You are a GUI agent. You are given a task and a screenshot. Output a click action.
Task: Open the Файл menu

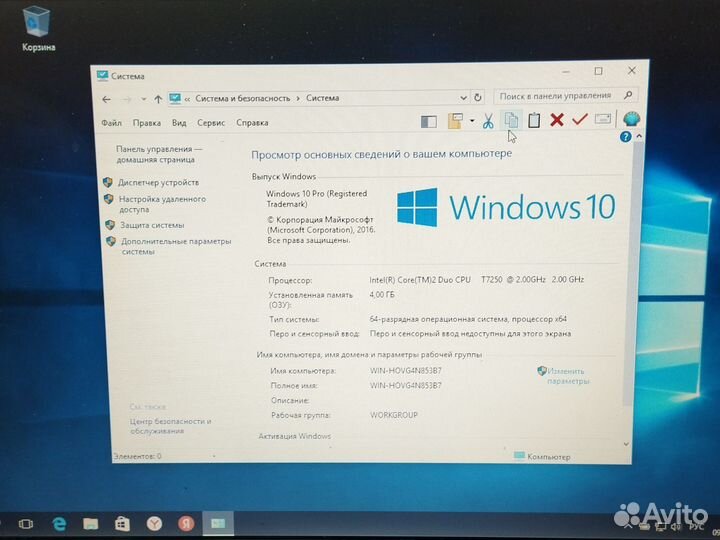pos(111,123)
